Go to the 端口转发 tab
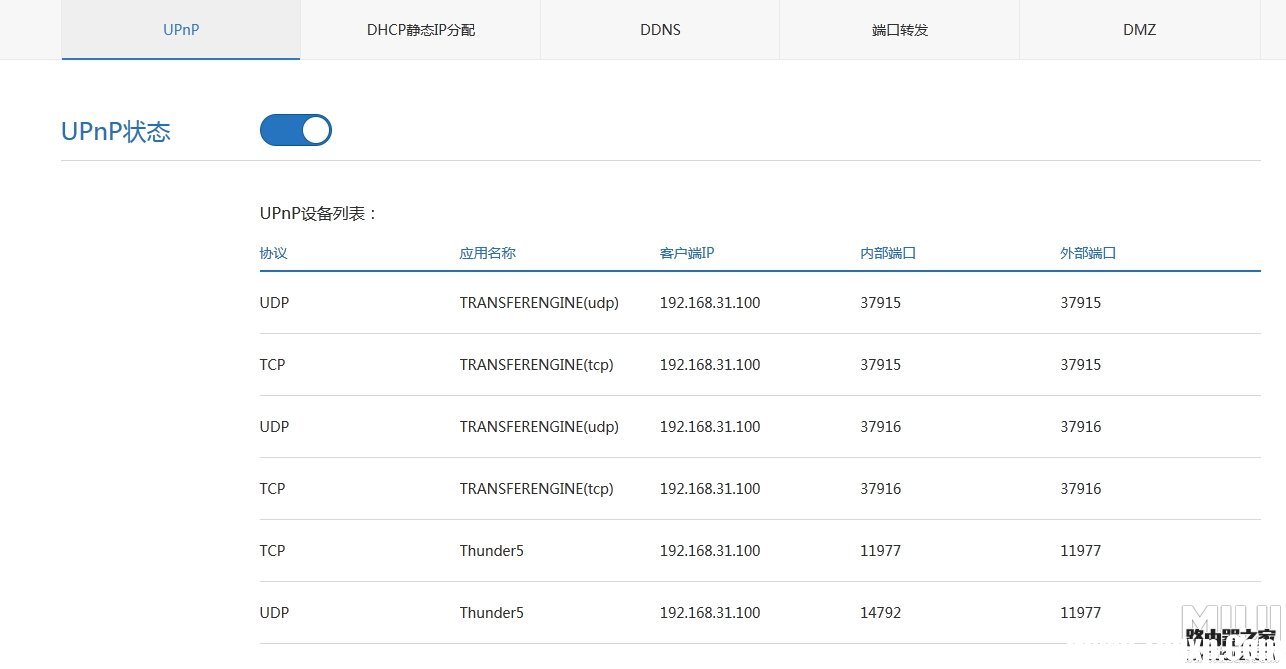This screenshot has height=669, width=1286. 900,30
